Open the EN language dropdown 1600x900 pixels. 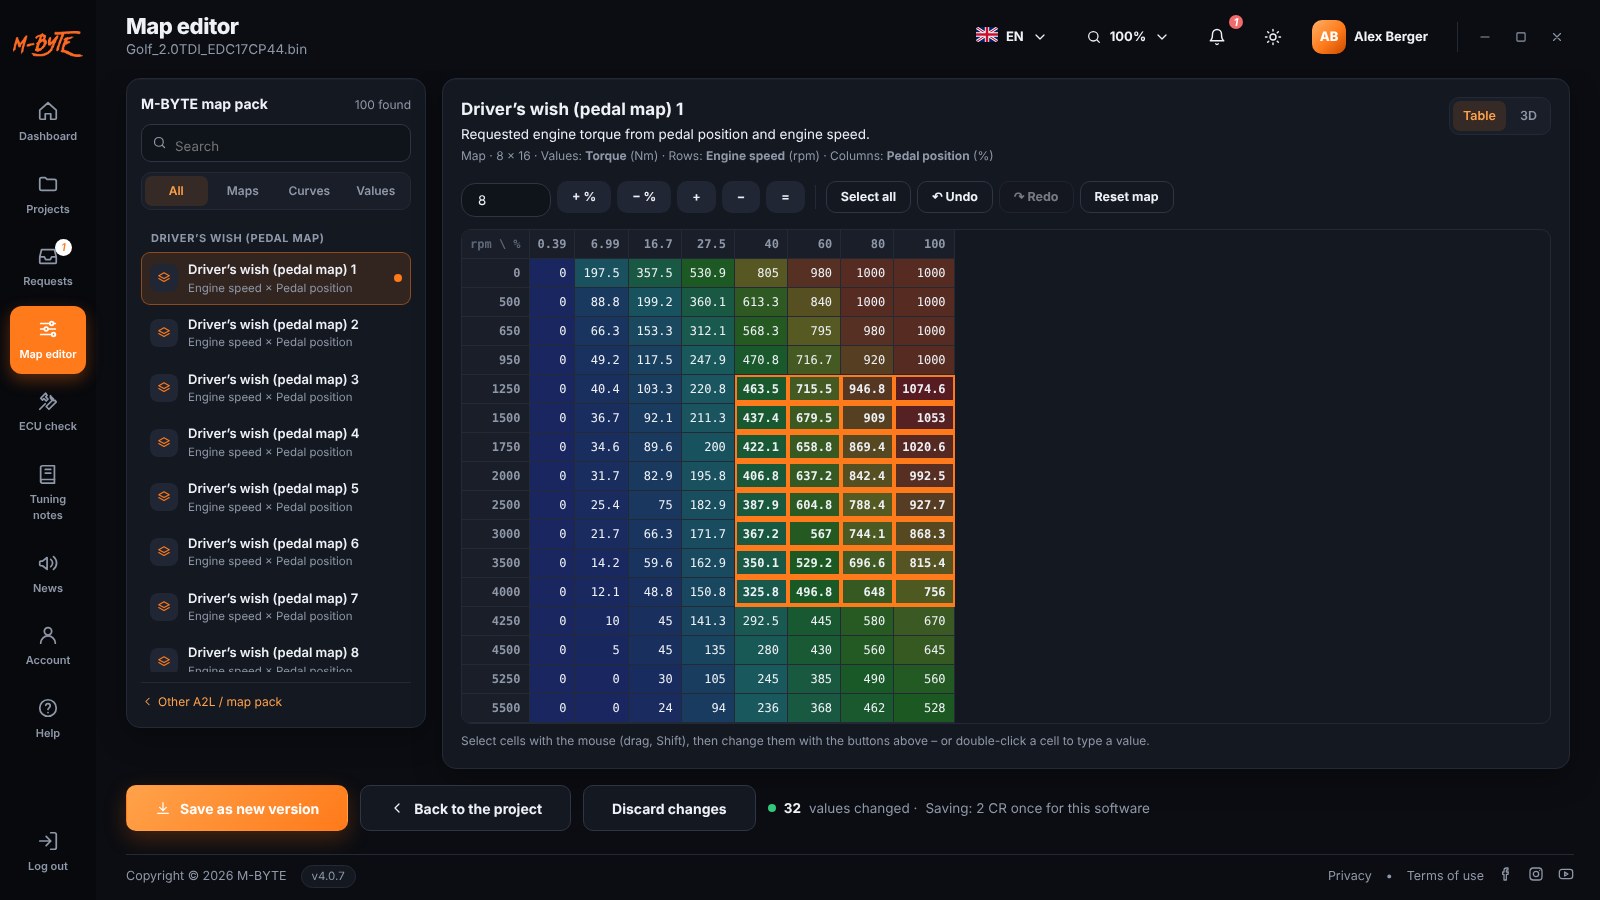[1011, 36]
